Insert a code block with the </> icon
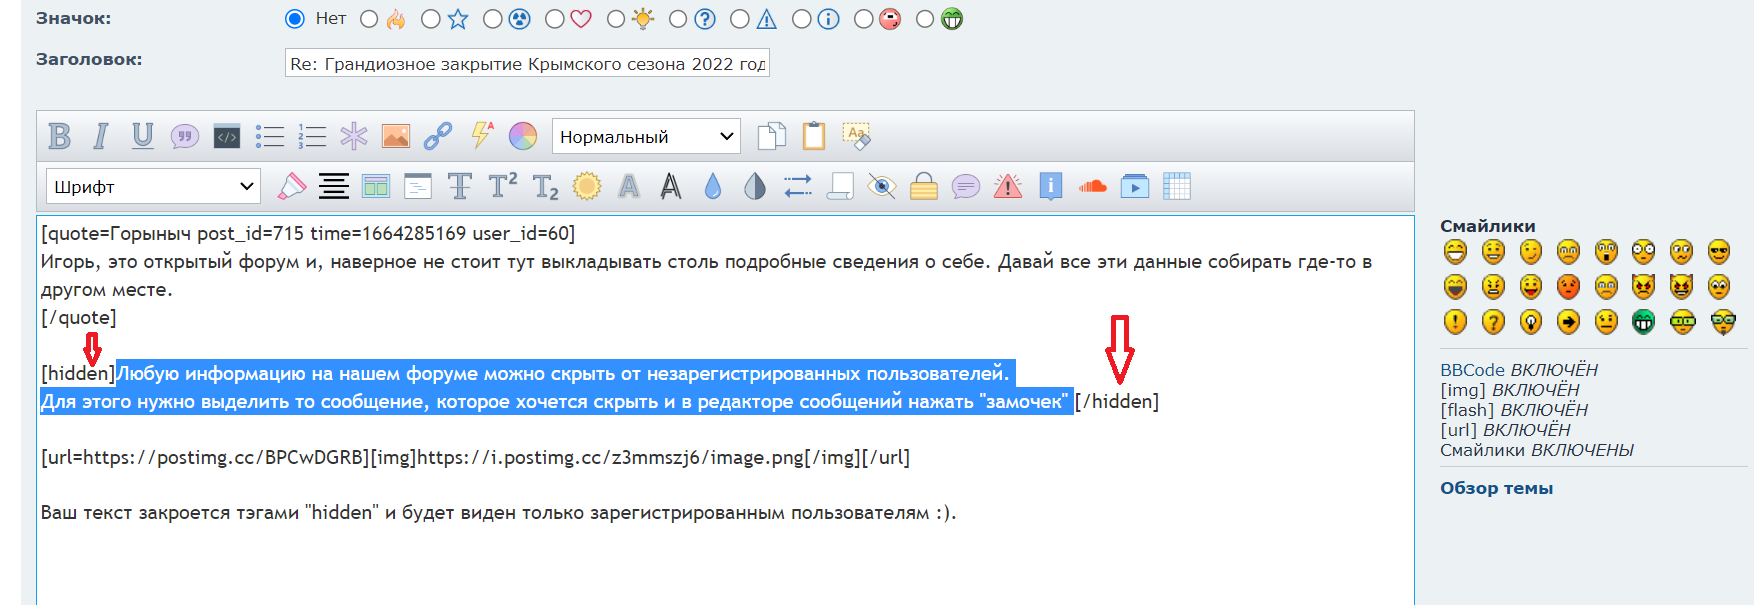The width and height of the screenshot is (1754, 605). coord(227,136)
